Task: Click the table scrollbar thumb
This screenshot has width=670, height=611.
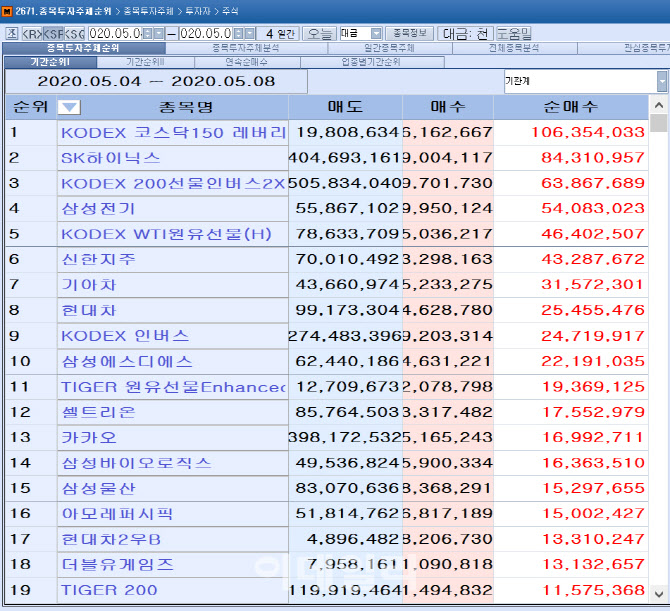Action: (x=659, y=123)
